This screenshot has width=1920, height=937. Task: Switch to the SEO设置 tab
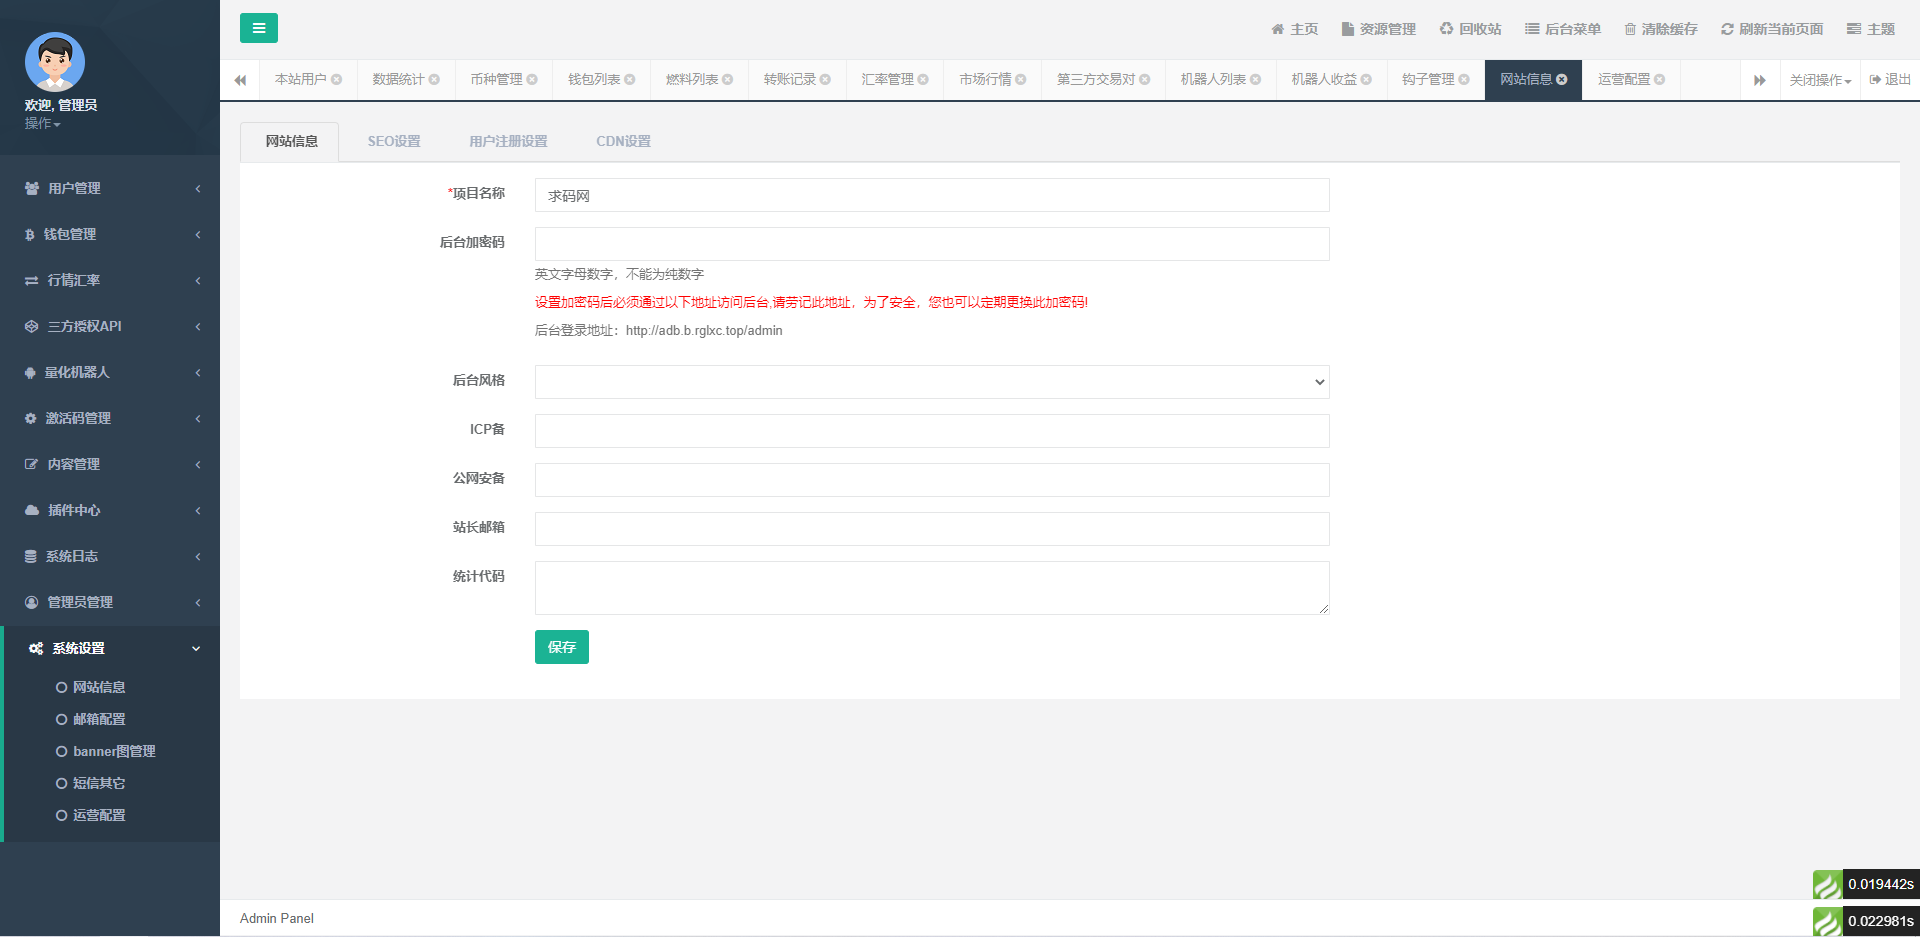tap(393, 141)
